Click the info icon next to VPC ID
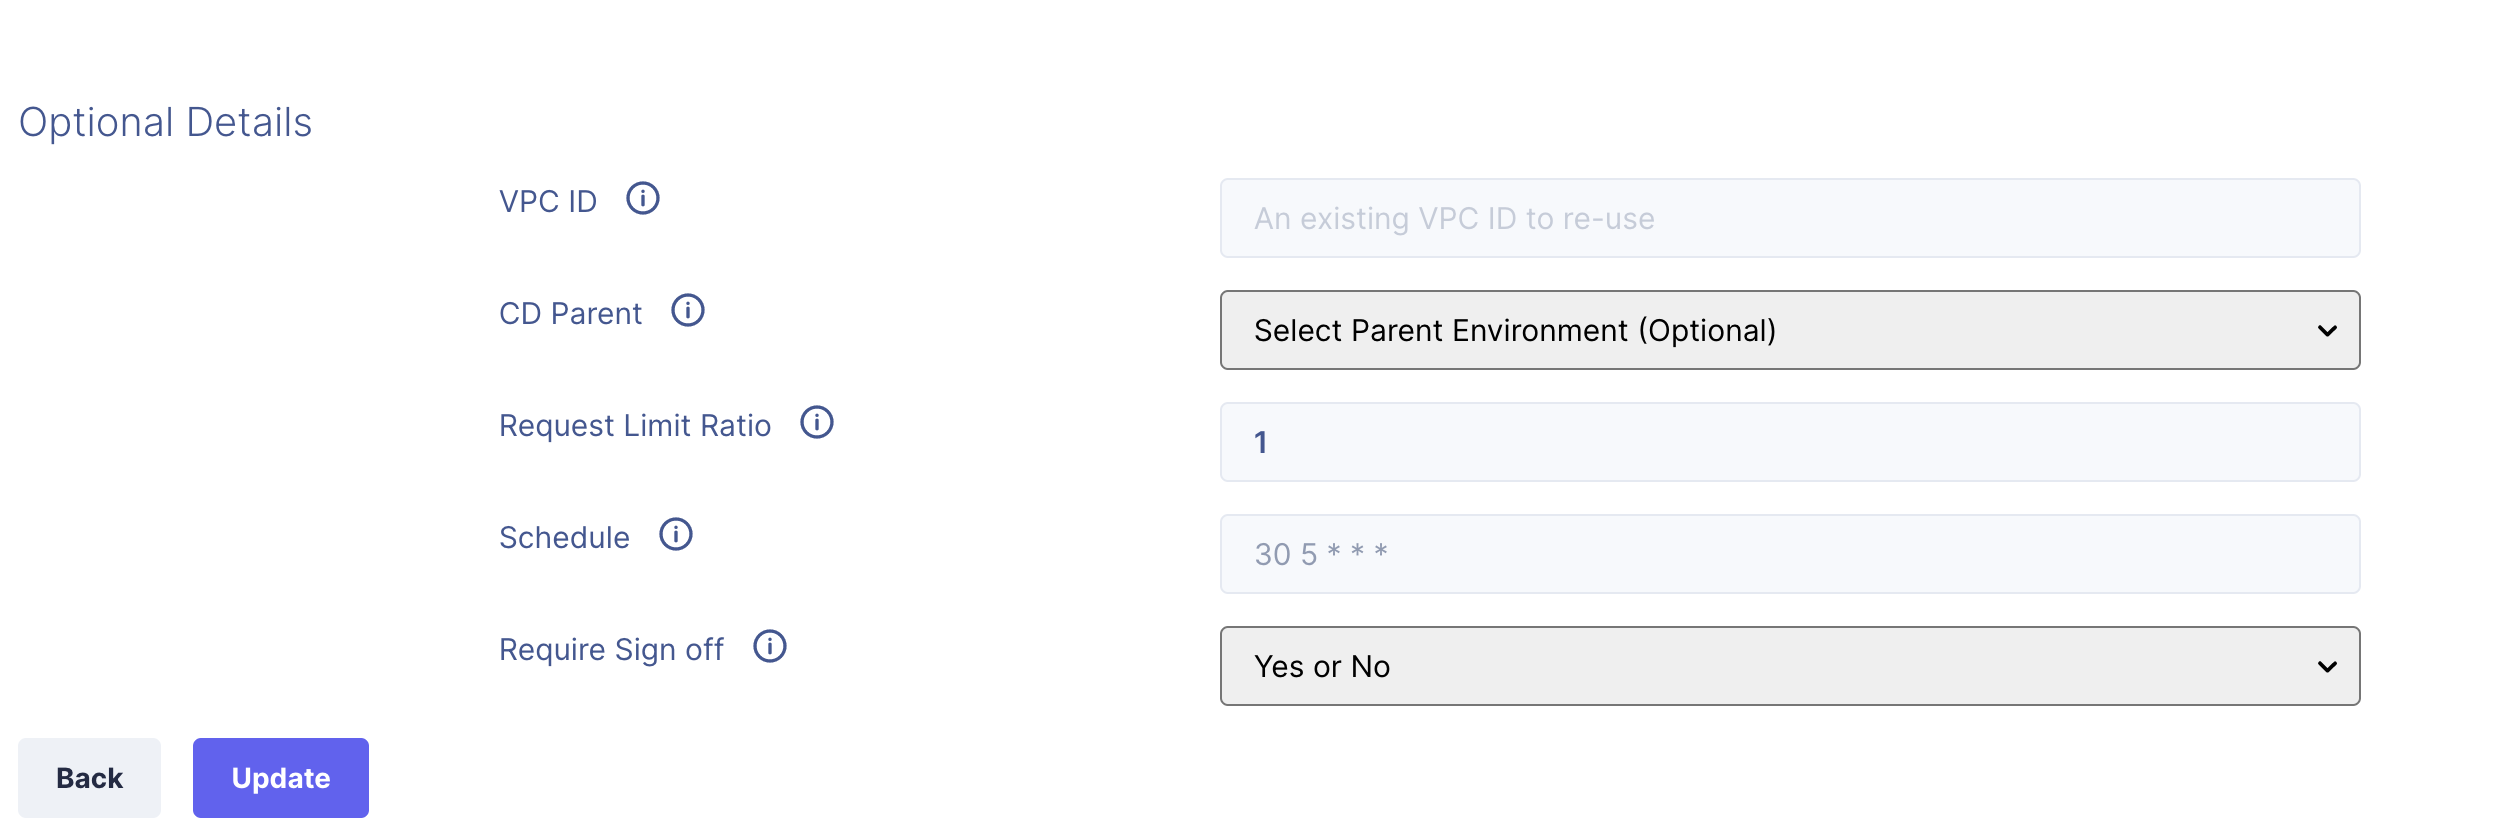The image size is (2508, 830). (643, 199)
